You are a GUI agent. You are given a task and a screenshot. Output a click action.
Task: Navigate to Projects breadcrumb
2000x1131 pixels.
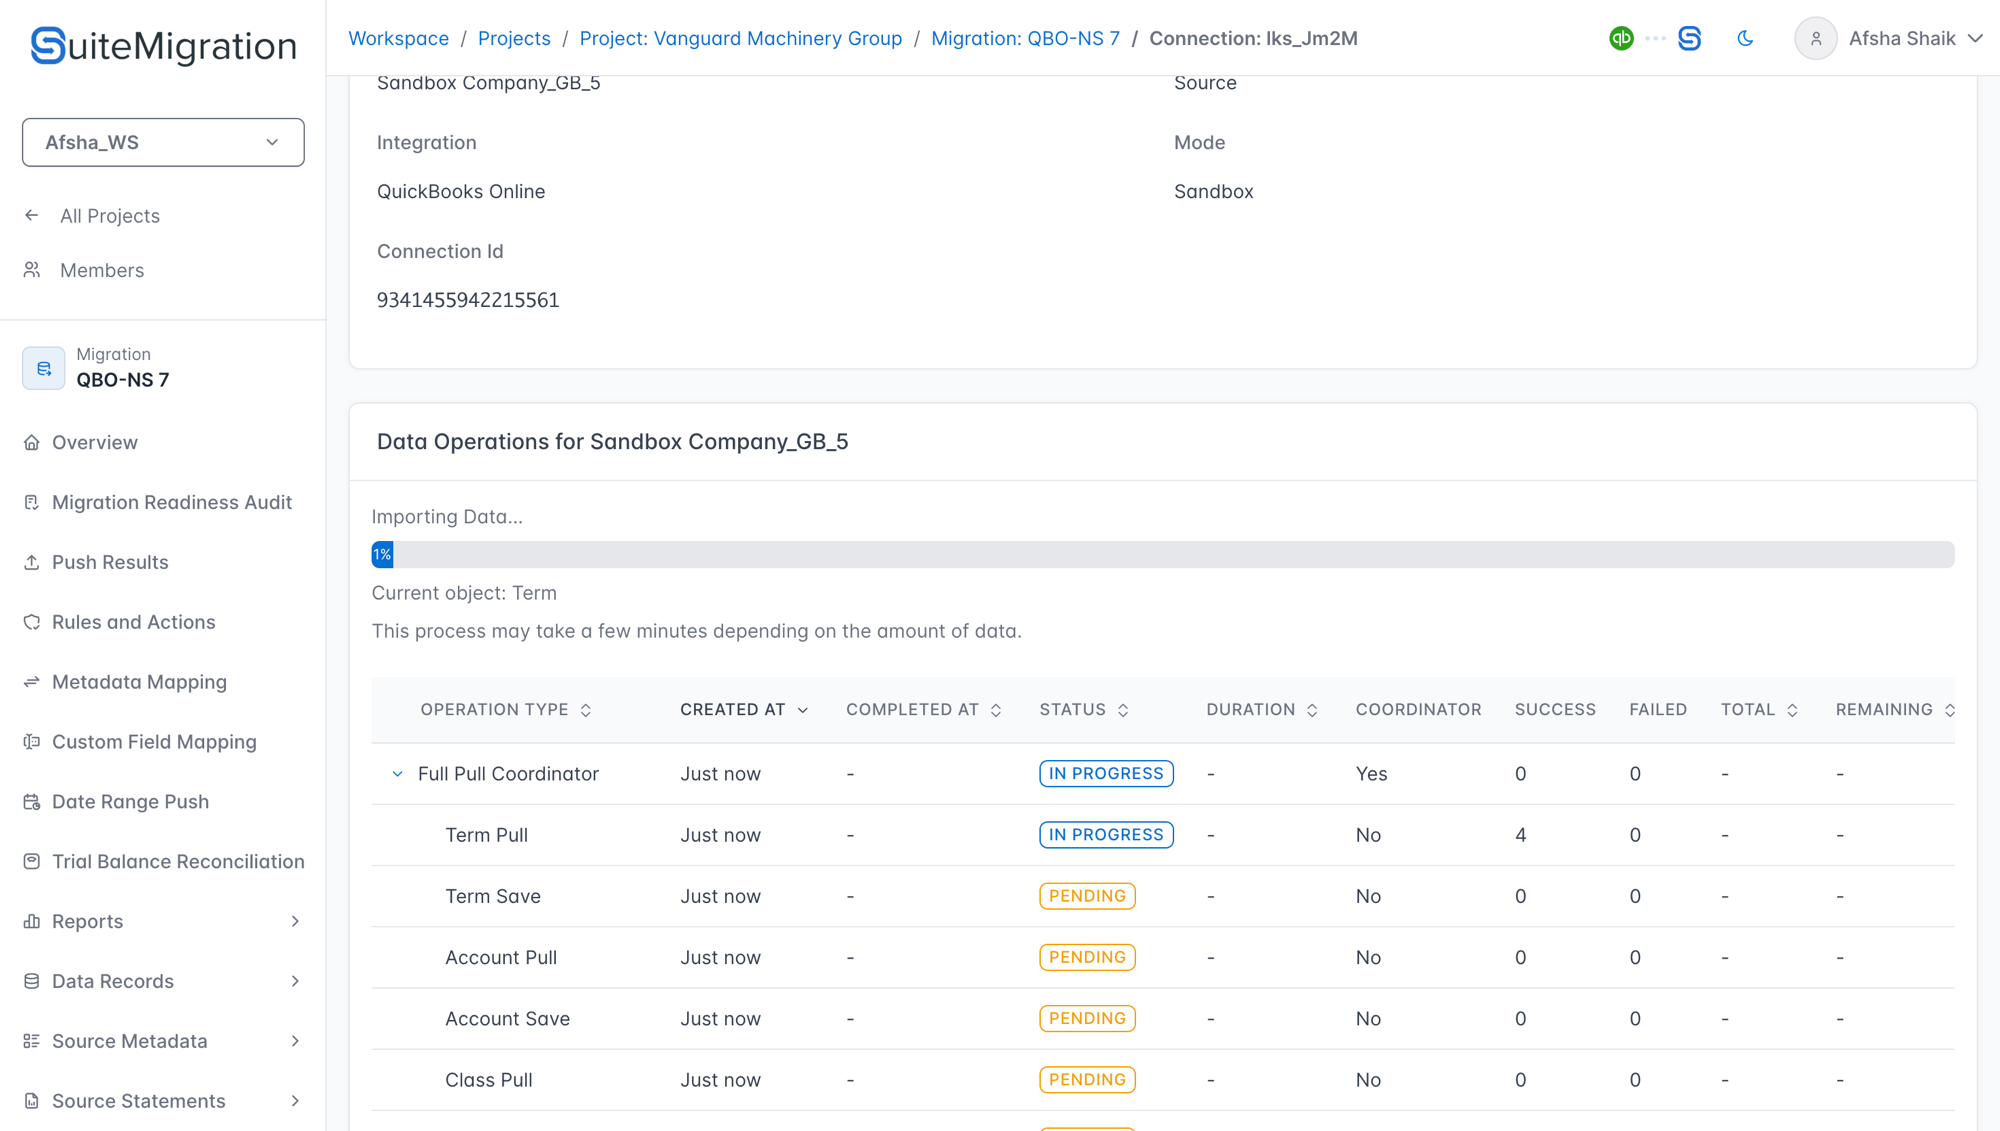514,38
